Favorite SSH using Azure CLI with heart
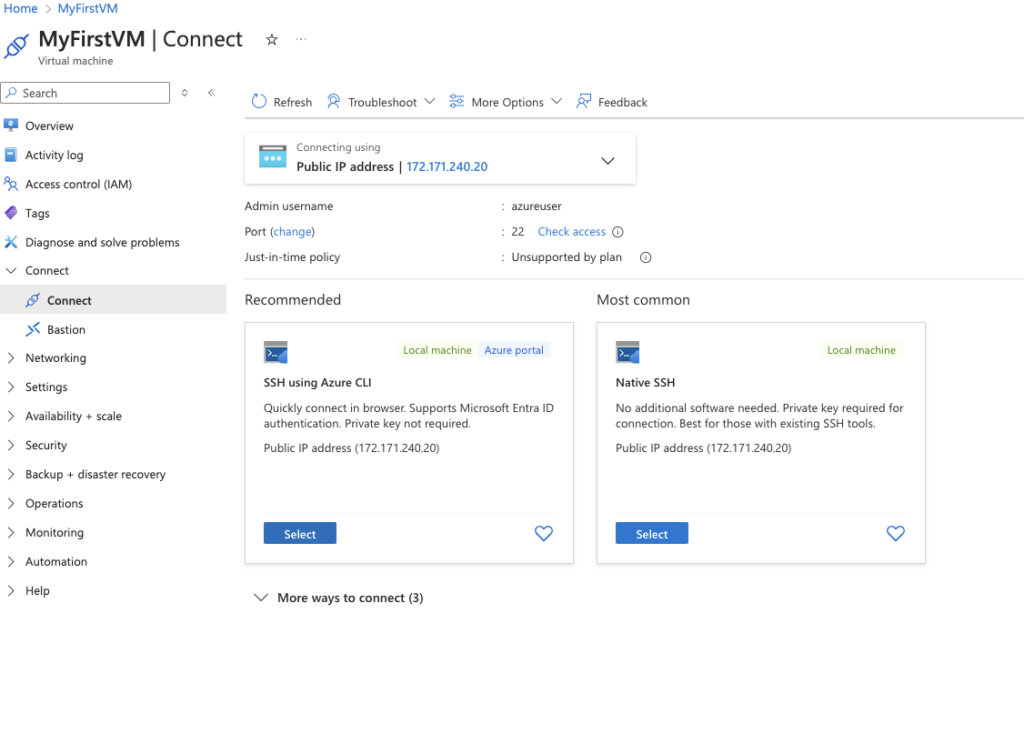 [543, 534]
